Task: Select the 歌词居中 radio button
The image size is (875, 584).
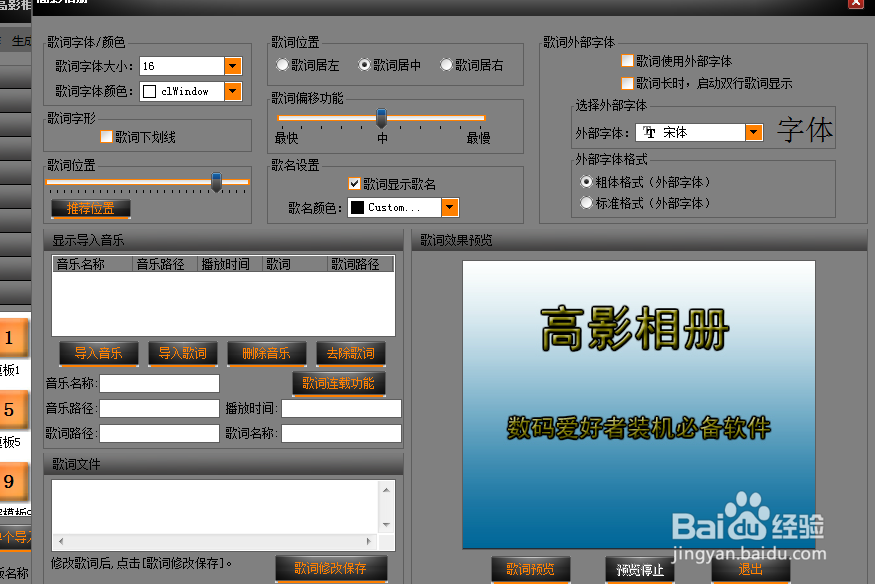Action: tap(364, 65)
